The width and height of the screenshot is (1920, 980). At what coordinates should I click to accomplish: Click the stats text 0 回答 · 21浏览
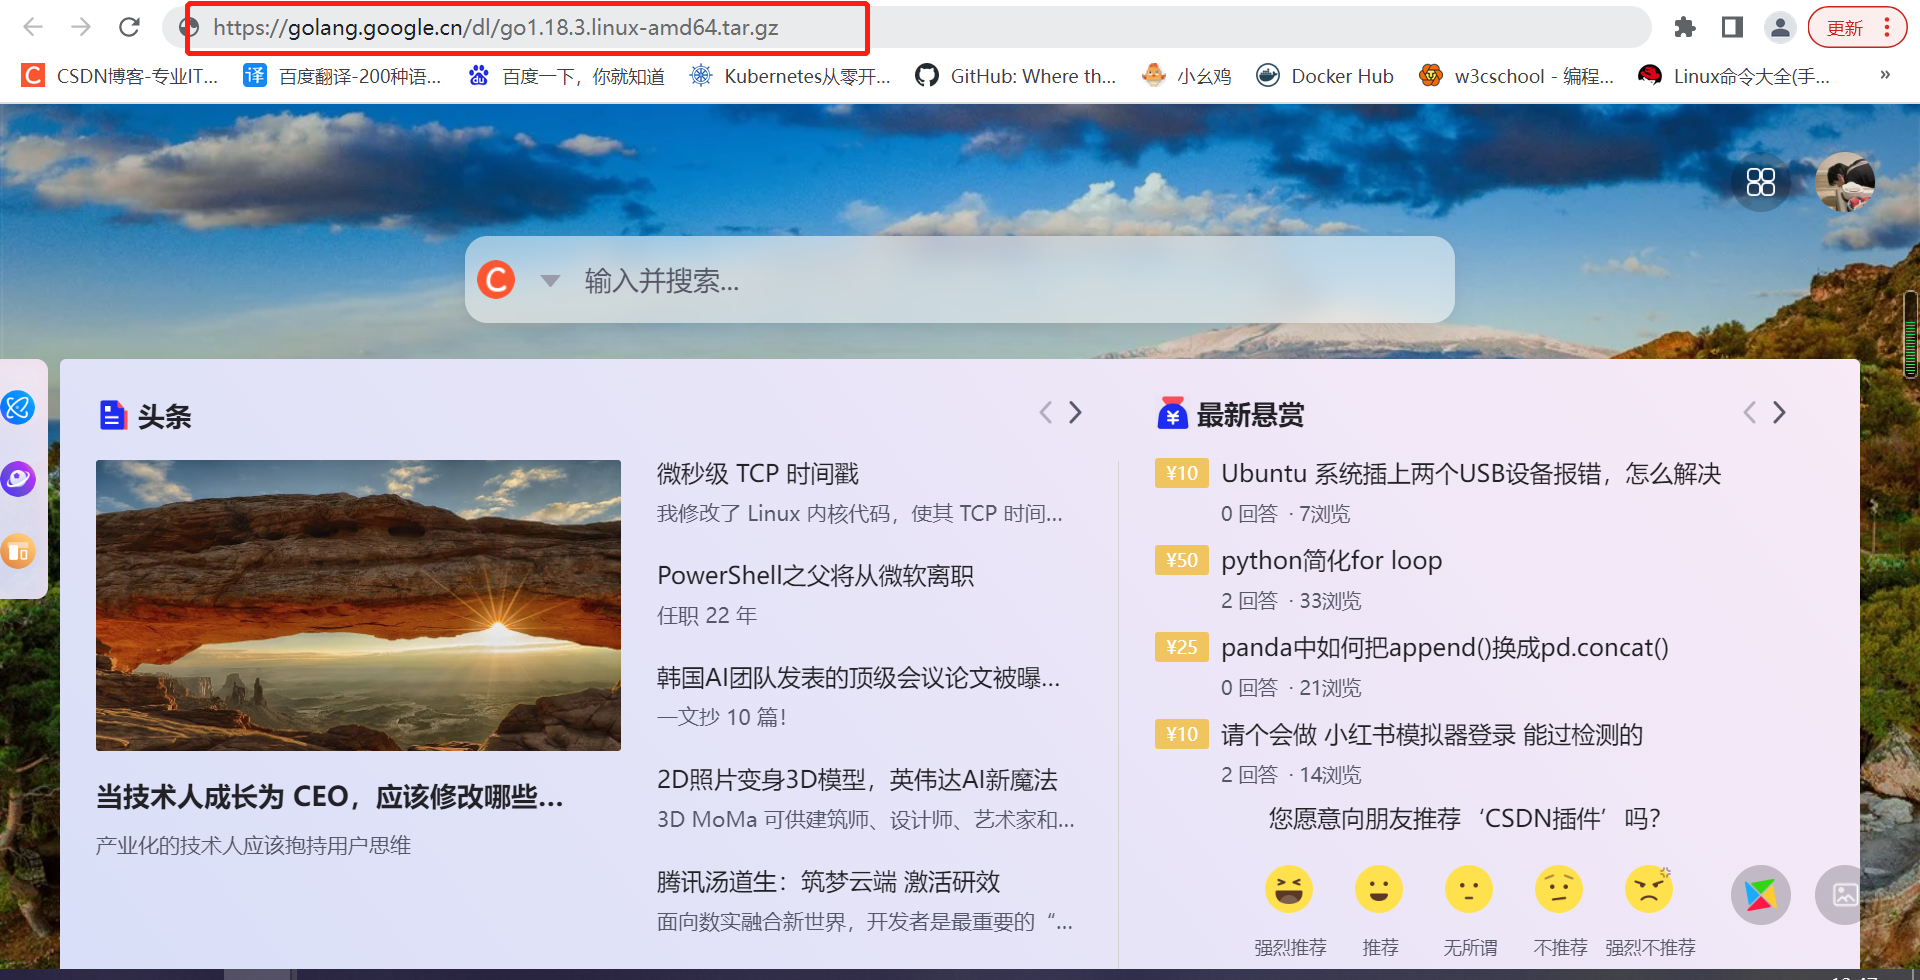point(1291,688)
